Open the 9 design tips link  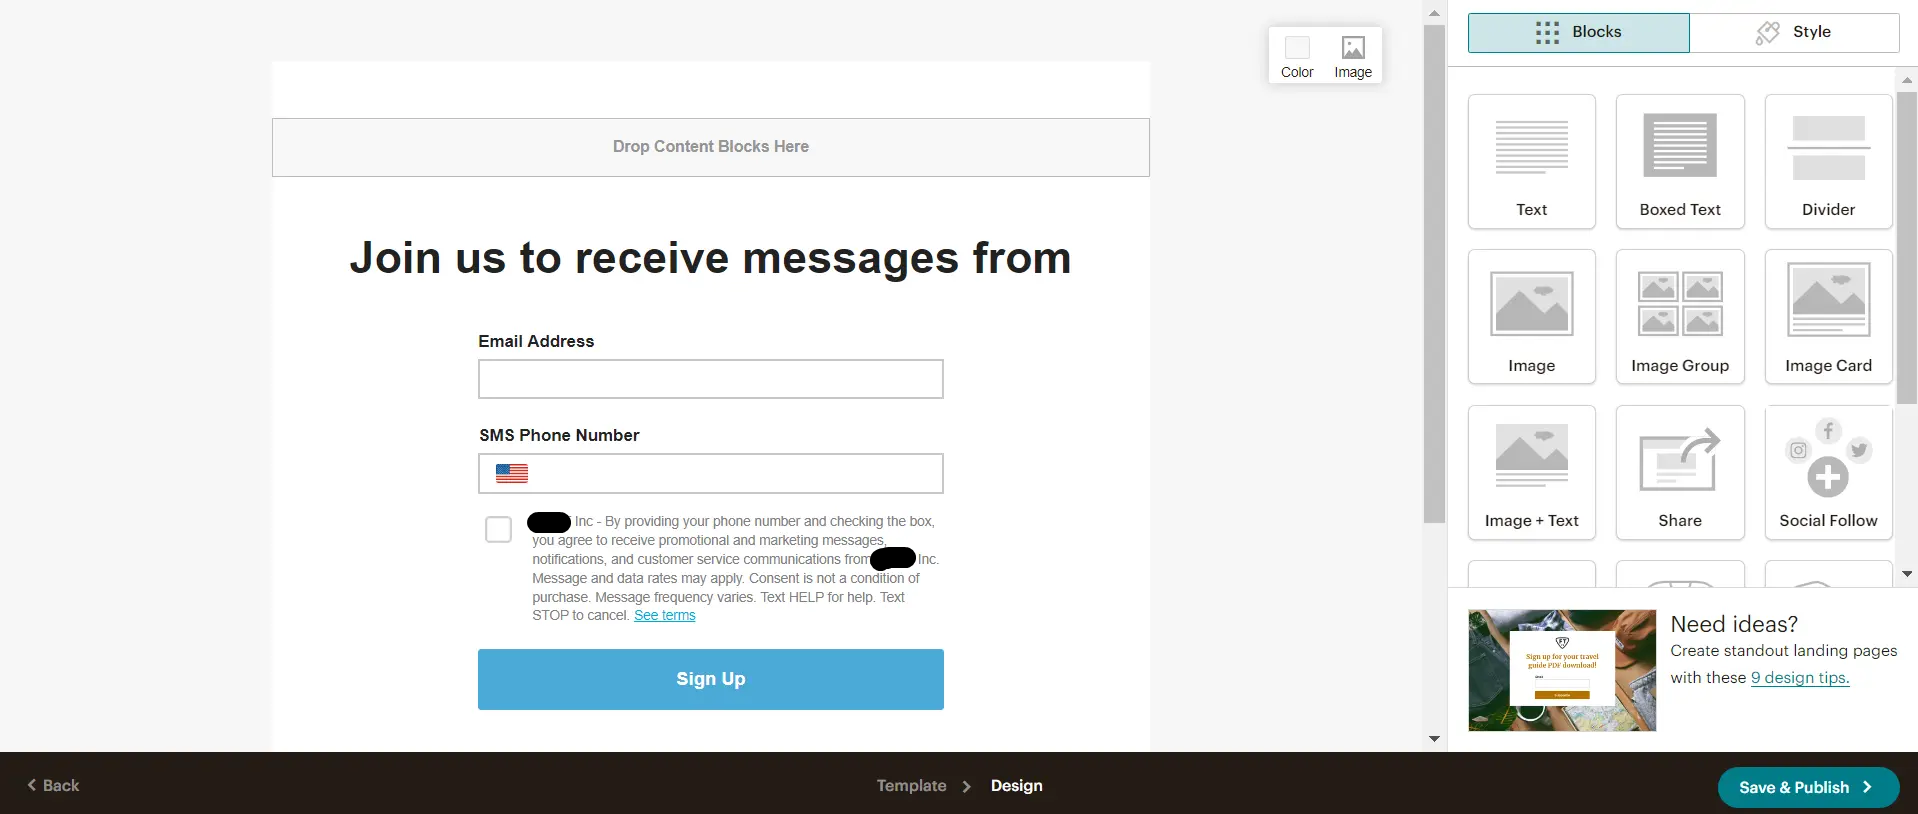[1800, 678]
